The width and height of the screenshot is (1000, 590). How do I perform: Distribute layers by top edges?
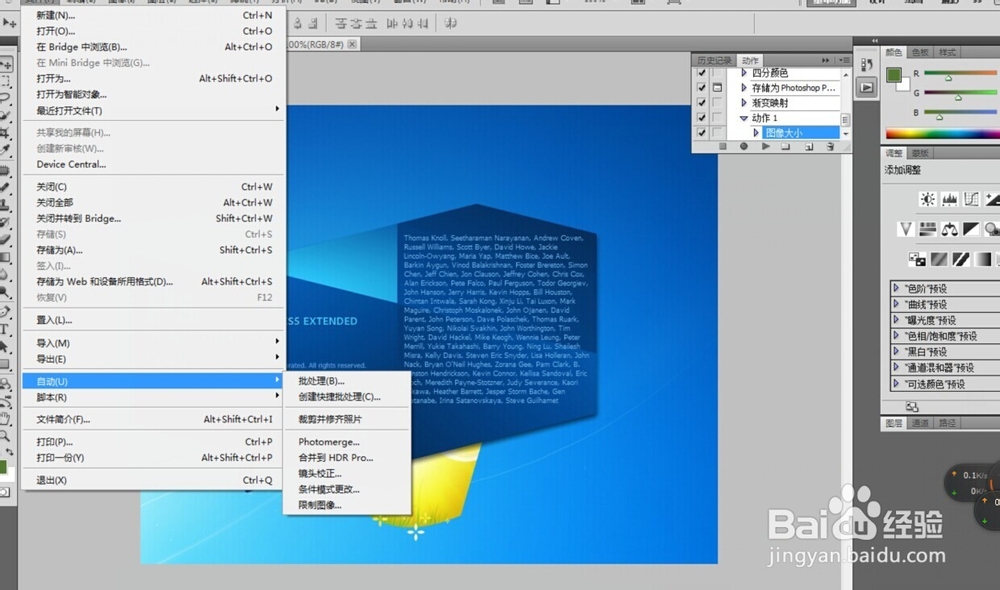coord(341,24)
